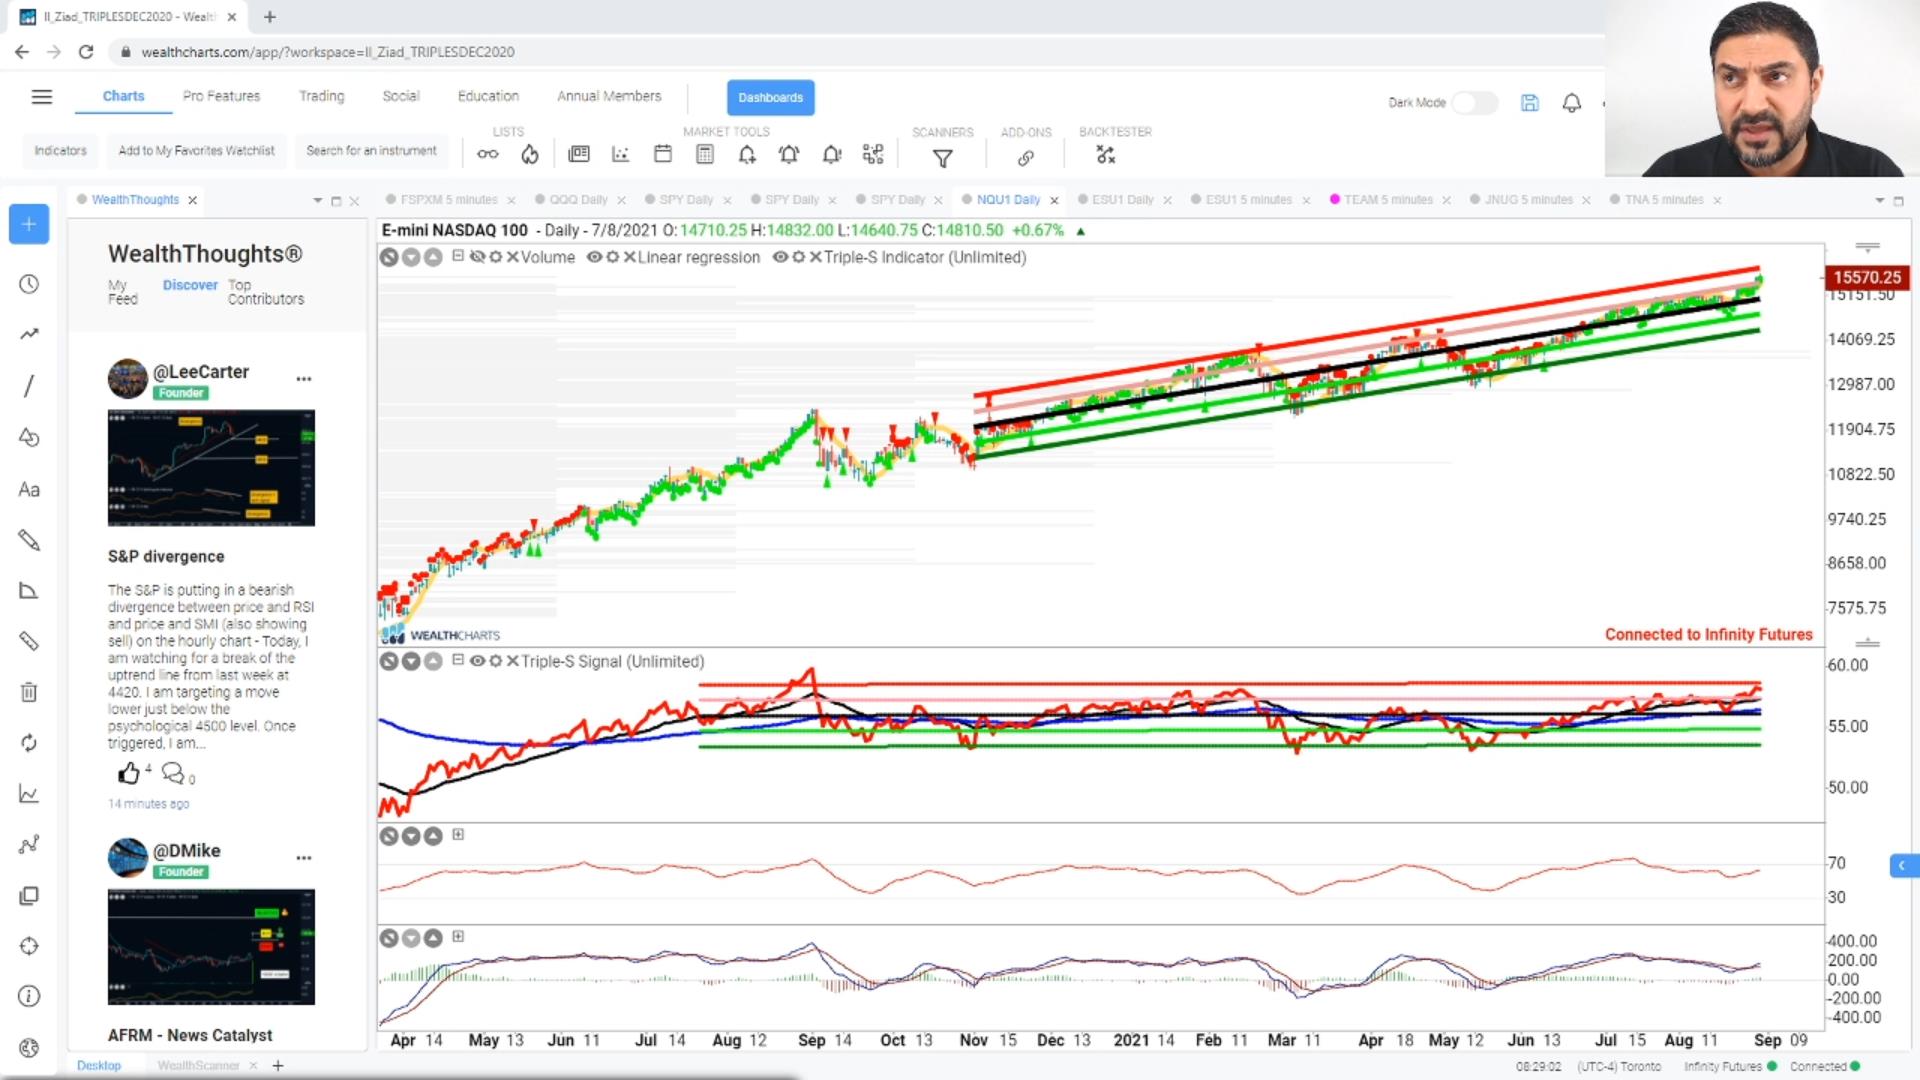The width and height of the screenshot is (1920, 1080).
Task: Click the browser reload button
Action: 86,52
